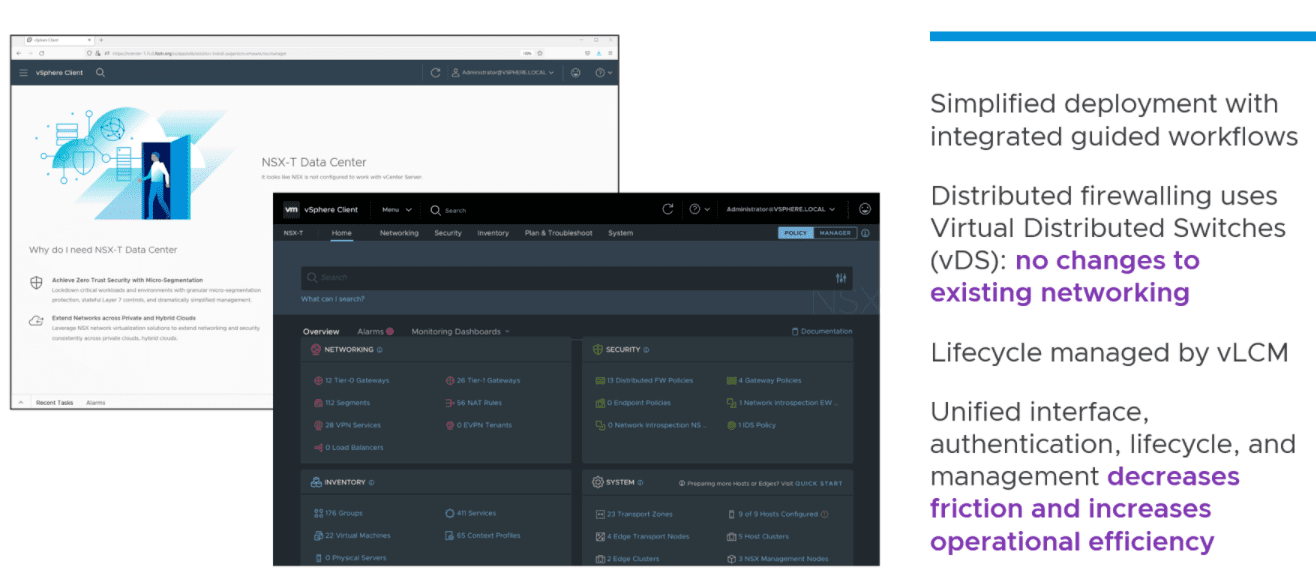The height and width of the screenshot is (571, 1316).
Task: Open Alarms tab in bottom panel
Action: click(96, 403)
